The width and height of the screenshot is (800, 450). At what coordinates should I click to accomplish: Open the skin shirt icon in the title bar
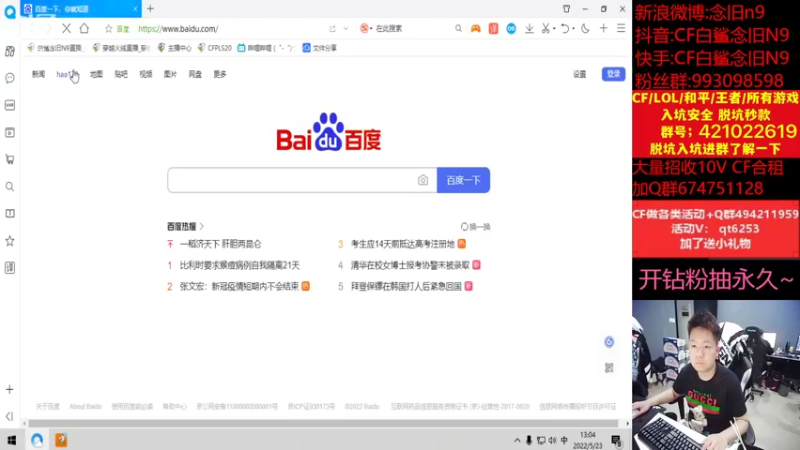tap(566, 9)
